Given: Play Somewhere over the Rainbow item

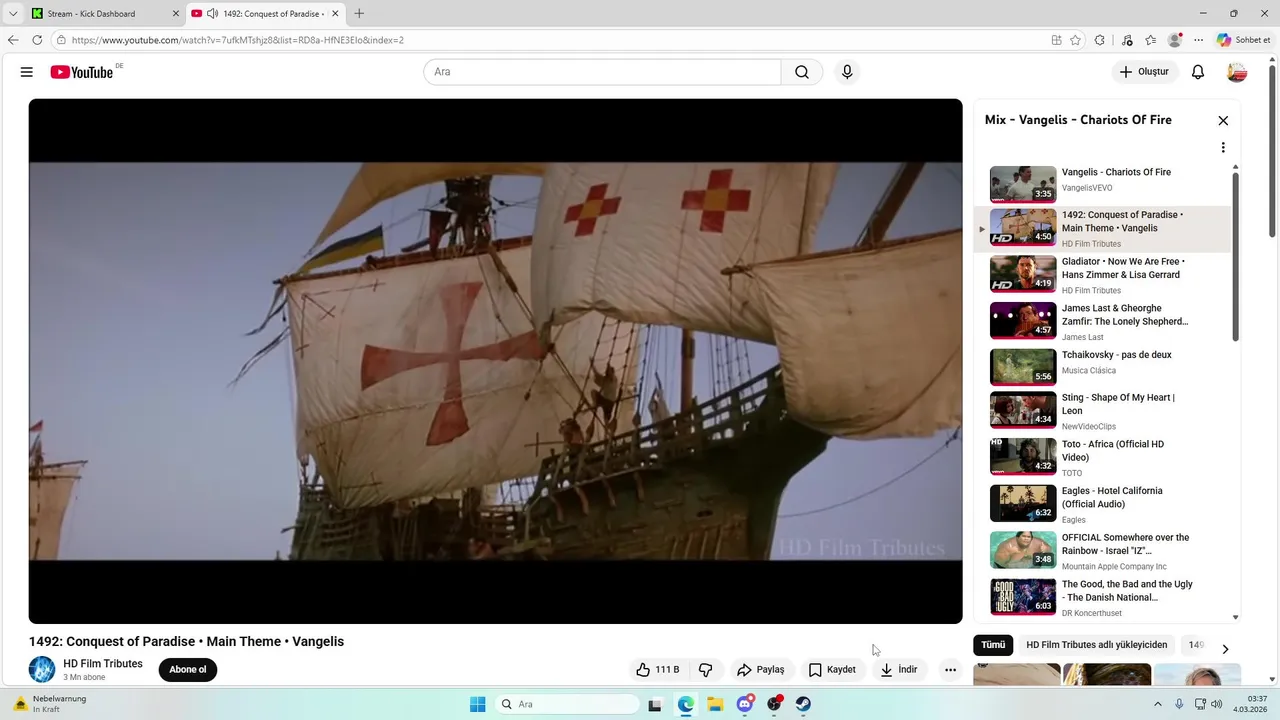Looking at the screenshot, I should click(x=1103, y=551).
